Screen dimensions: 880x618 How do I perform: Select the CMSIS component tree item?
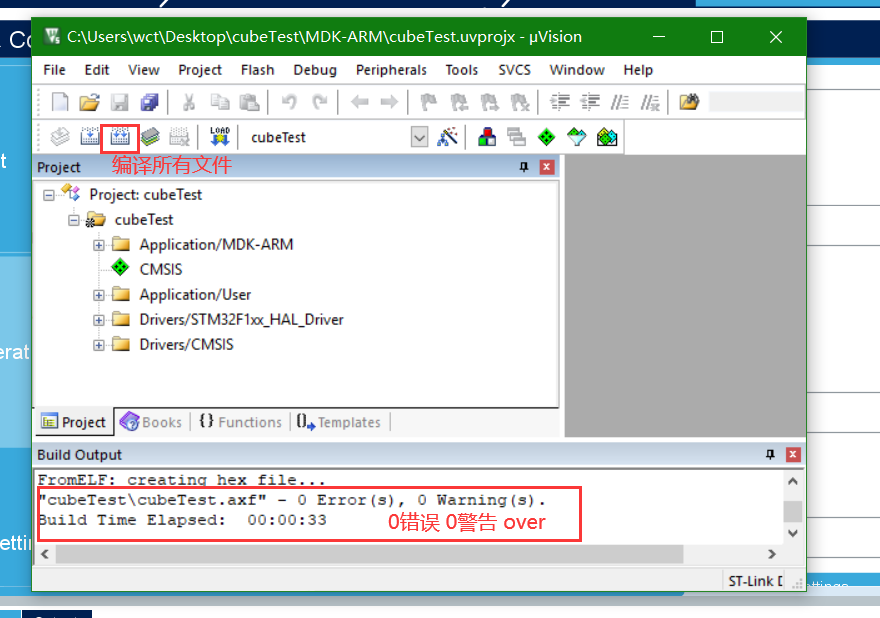(161, 269)
